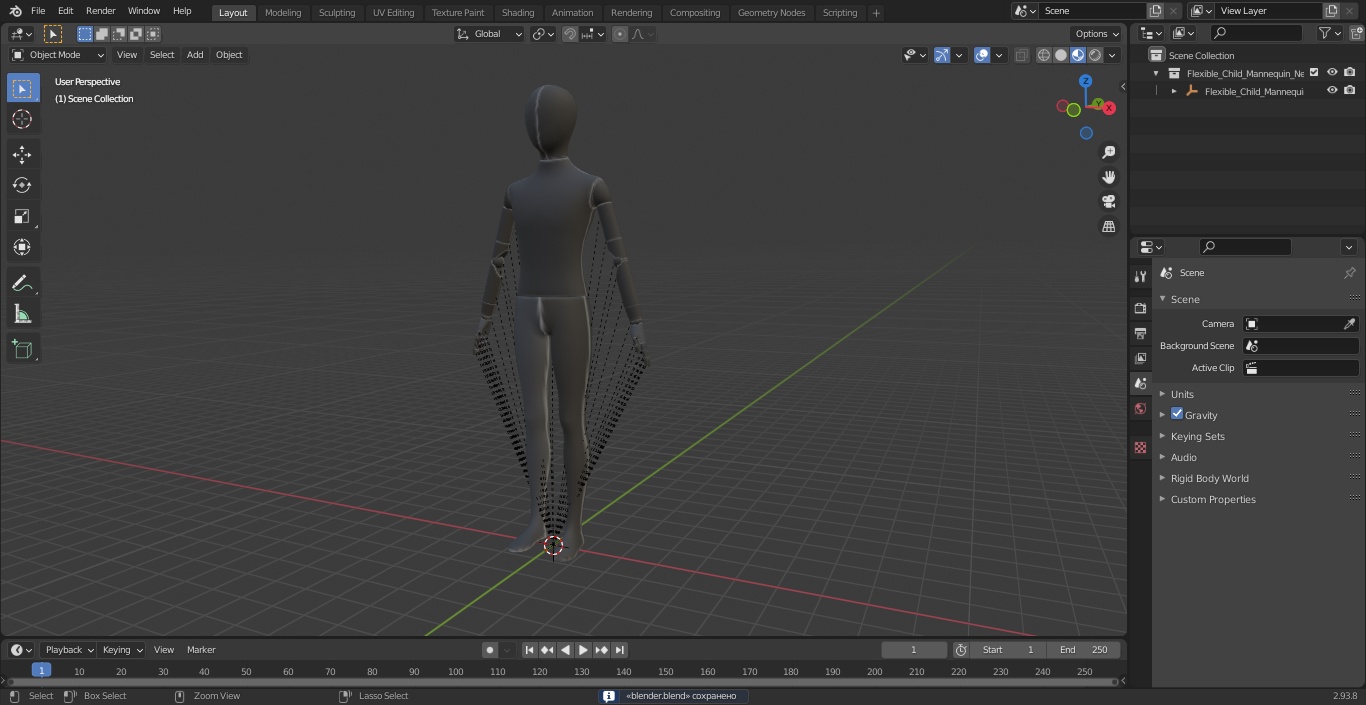Viewport: 1366px width, 705px height.
Task: Toggle timeline auto keying record button
Action: coord(489,650)
